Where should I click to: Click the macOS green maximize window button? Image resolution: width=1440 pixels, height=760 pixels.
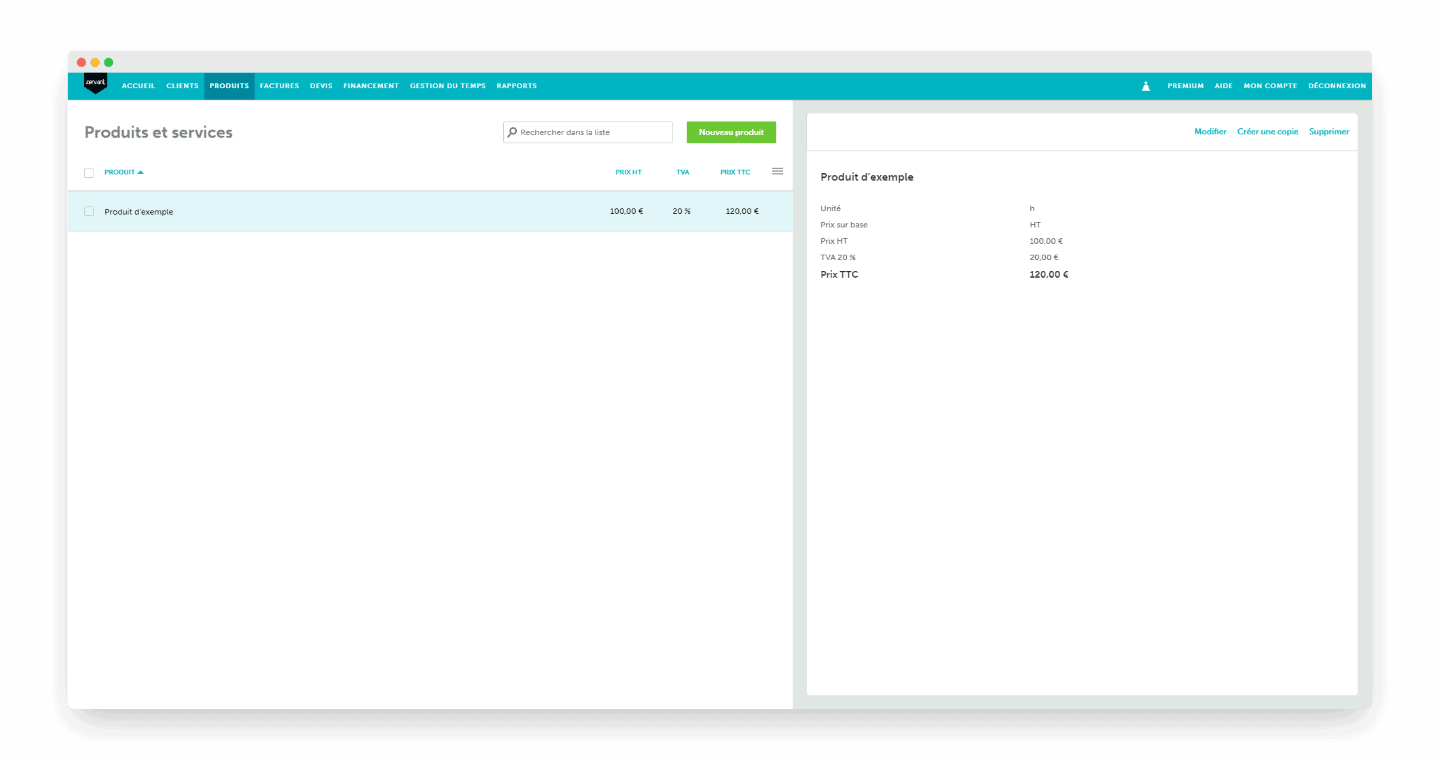(x=109, y=62)
